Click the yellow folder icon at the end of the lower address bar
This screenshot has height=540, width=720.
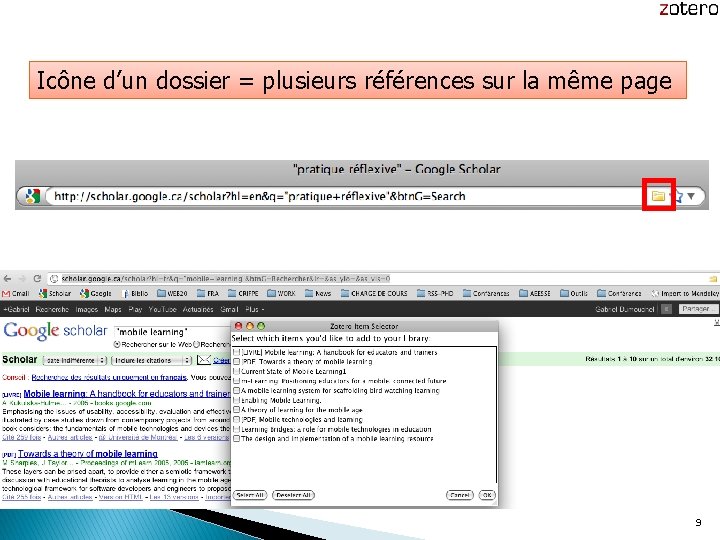713,279
